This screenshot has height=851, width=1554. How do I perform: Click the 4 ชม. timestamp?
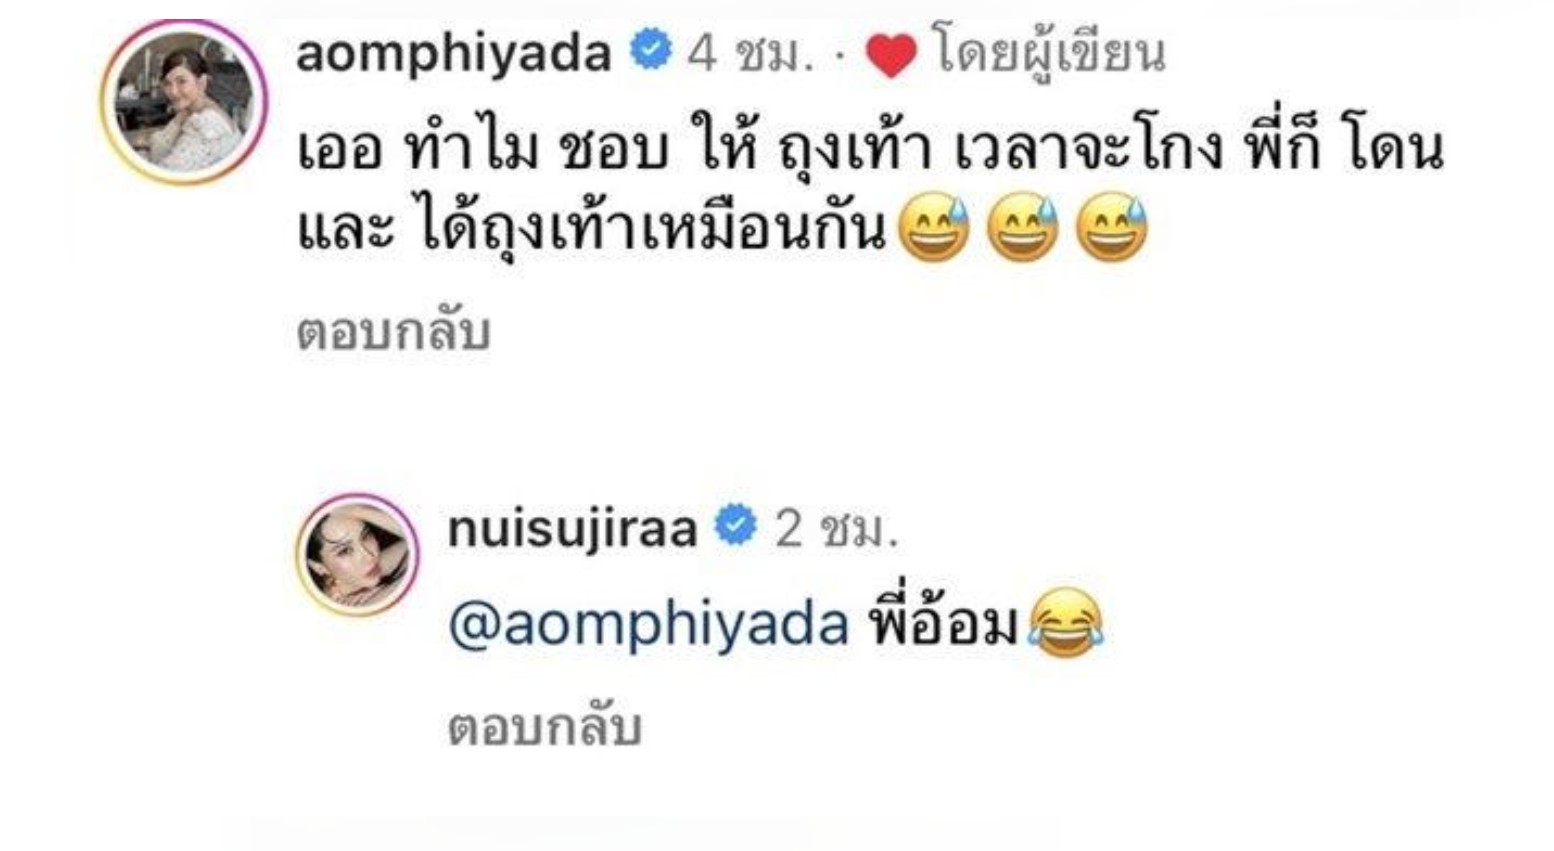pyautogui.click(x=746, y=54)
